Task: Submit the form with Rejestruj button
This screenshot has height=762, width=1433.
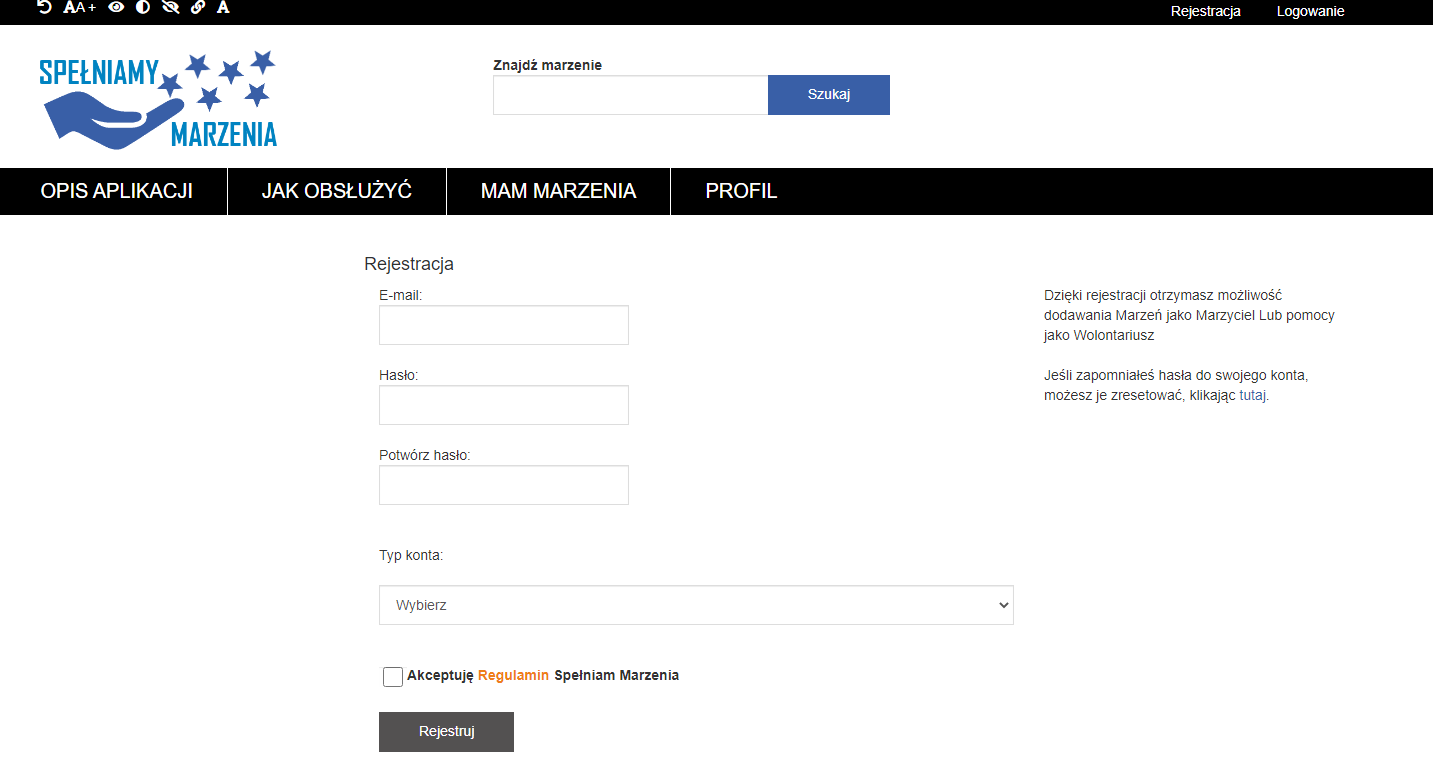Action: (x=446, y=732)
